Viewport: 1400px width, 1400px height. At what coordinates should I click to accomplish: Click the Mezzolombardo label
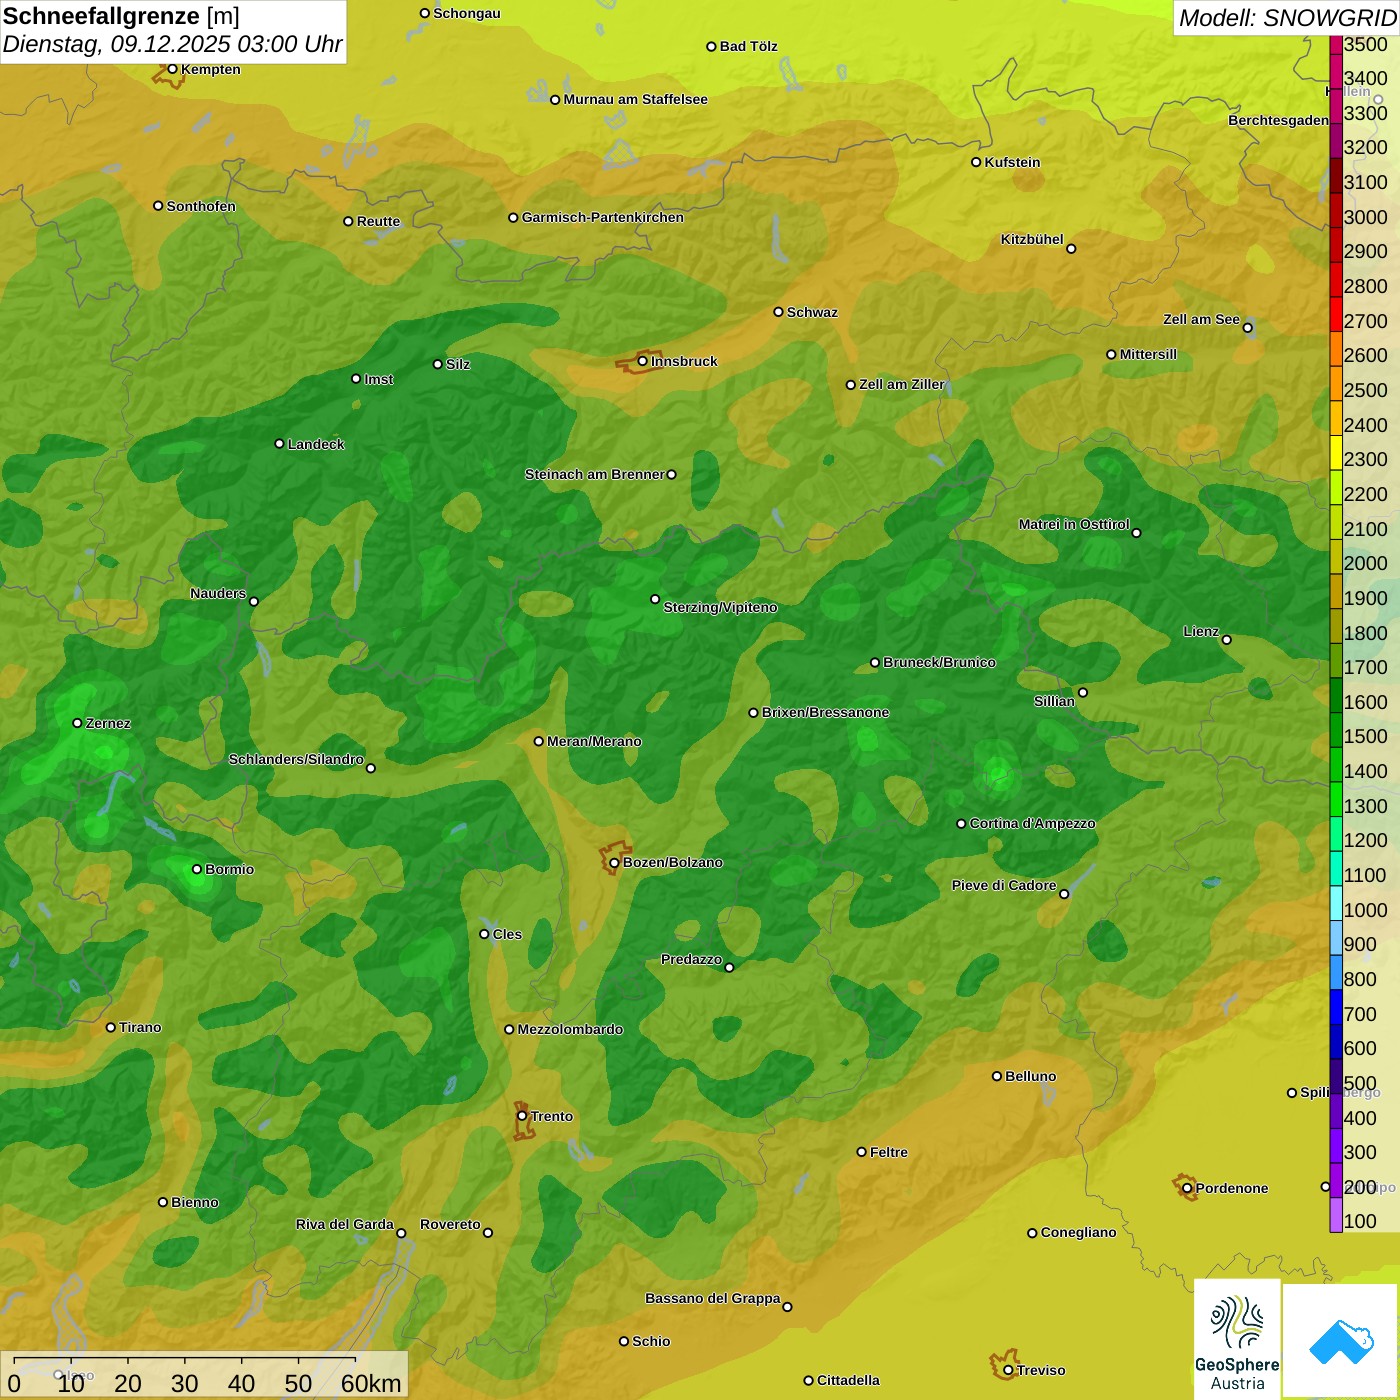pyautogui.click(x=570, y=1029)
